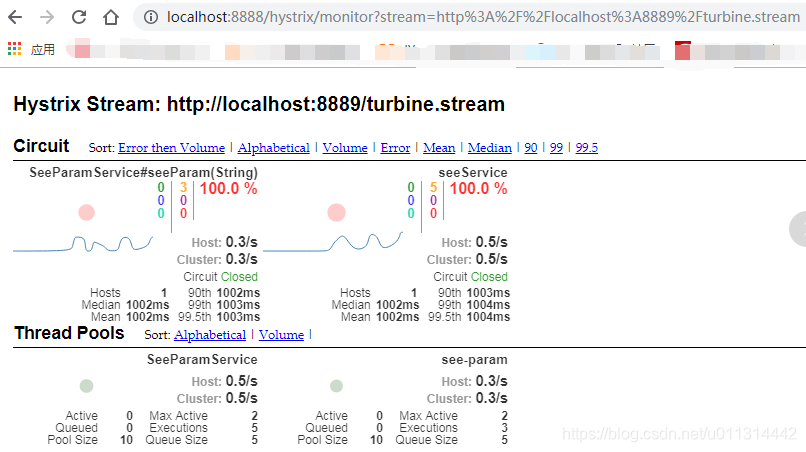The height and width of the screenshot is (452, 806).
Task: Click the orange timeout count 3 in SeeParamService#seeParam
Action: pyautogui.click(x=184, y=187)
